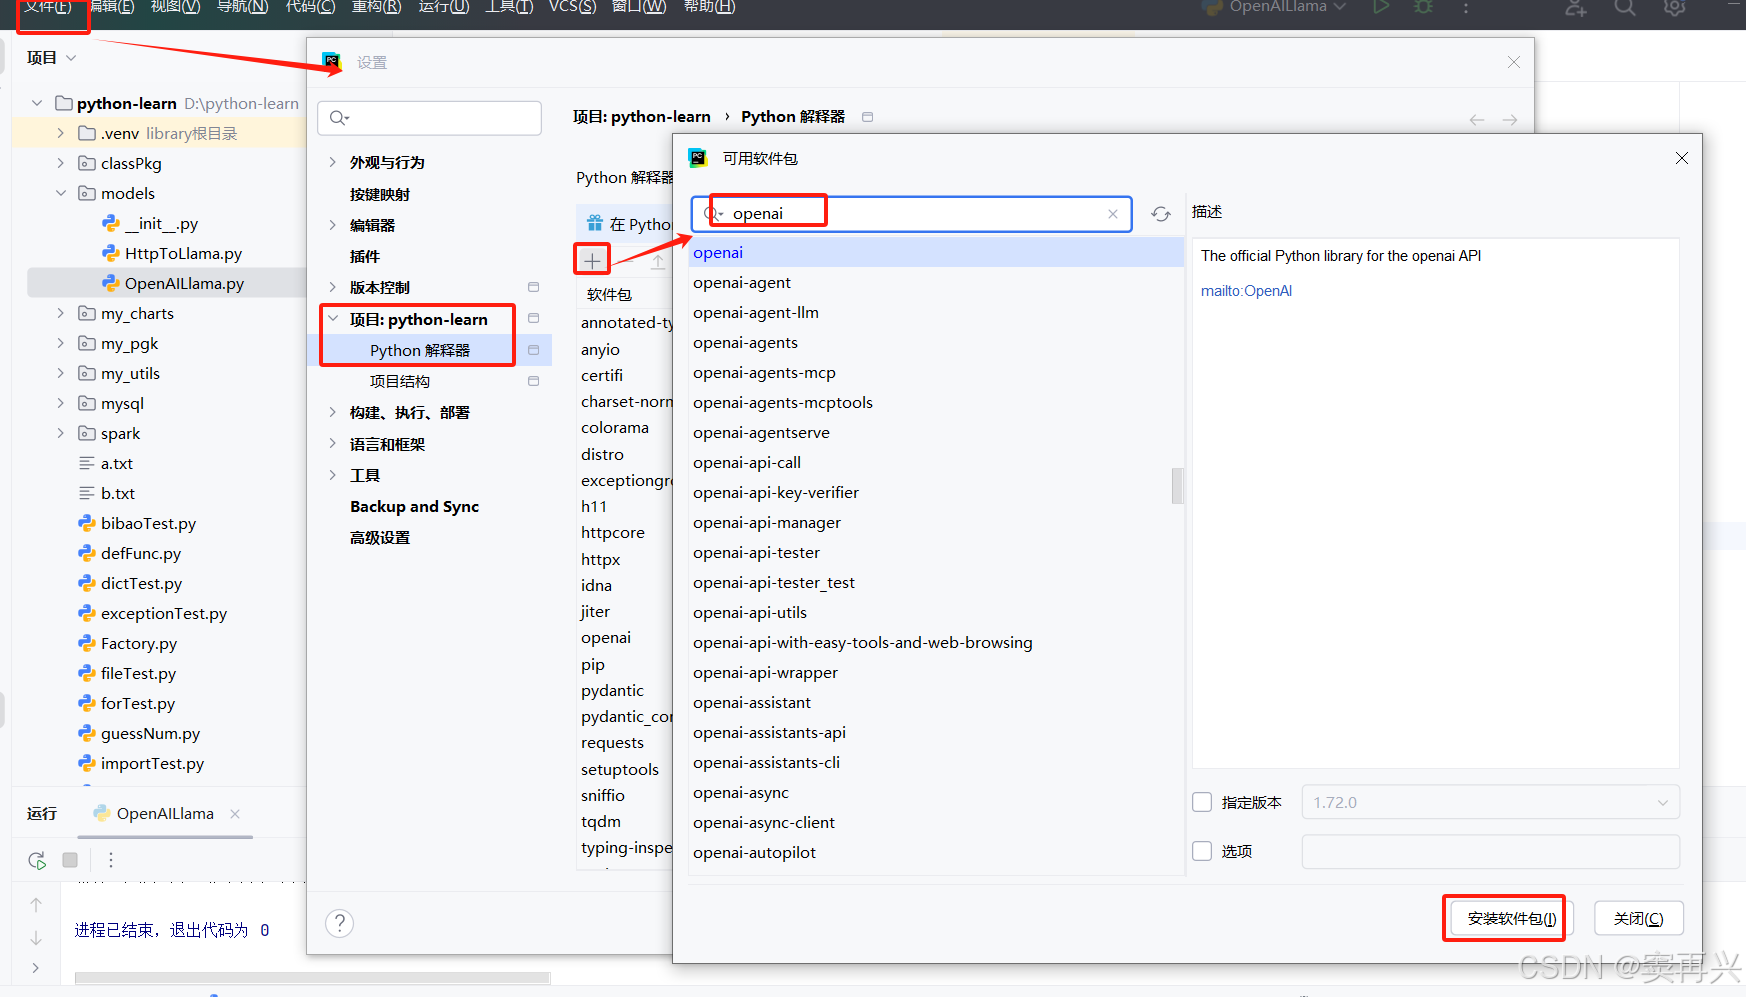
Task: Click the icon beside Python 解释器 breadcrumb
Action: point(867,117)
